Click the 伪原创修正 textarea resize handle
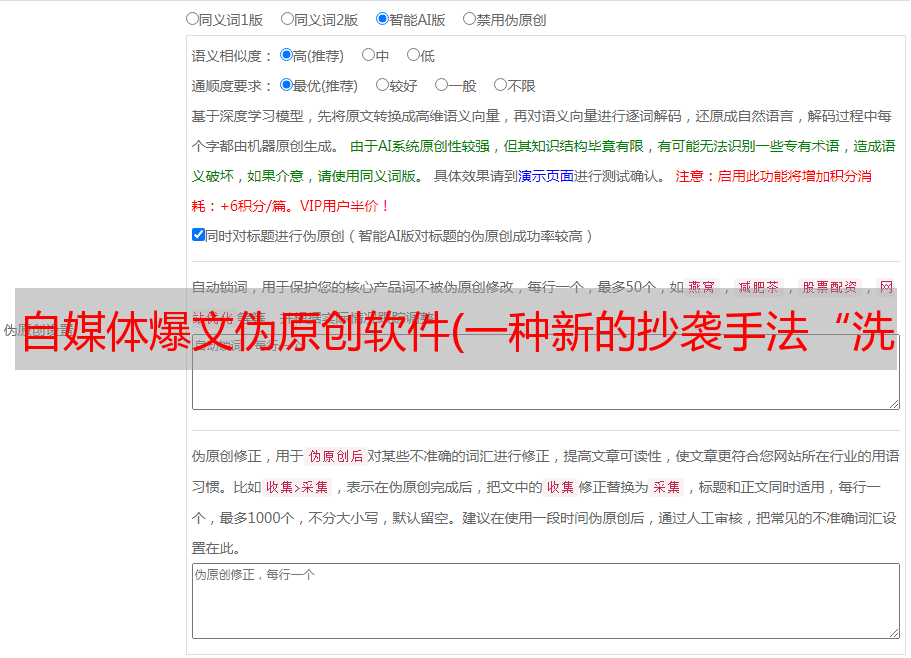 coord(894,633)
